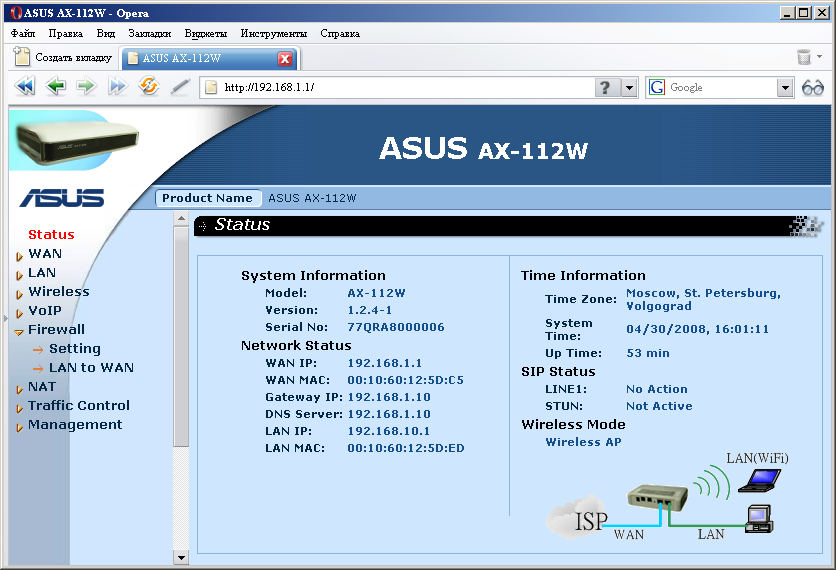Click Google search engine icon
836x570 pixels.
[657, 87]
